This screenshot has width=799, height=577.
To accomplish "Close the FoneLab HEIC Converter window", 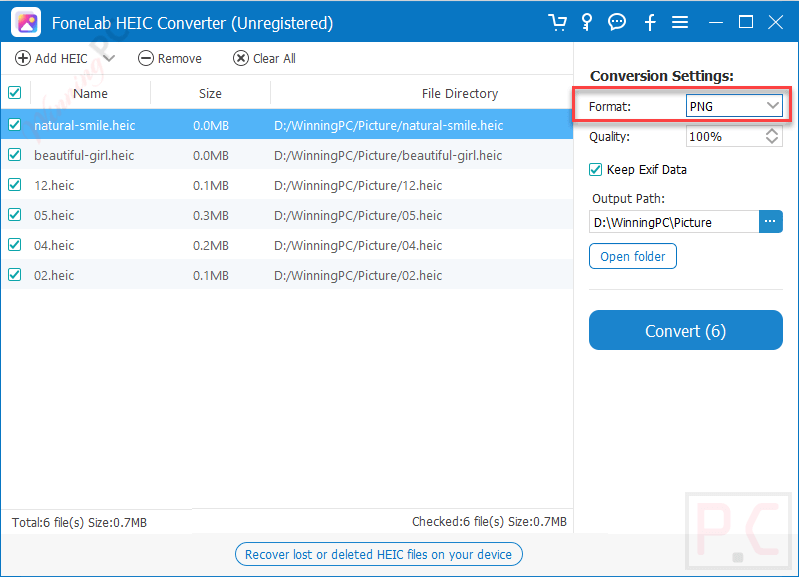I will tap(776, 22).
